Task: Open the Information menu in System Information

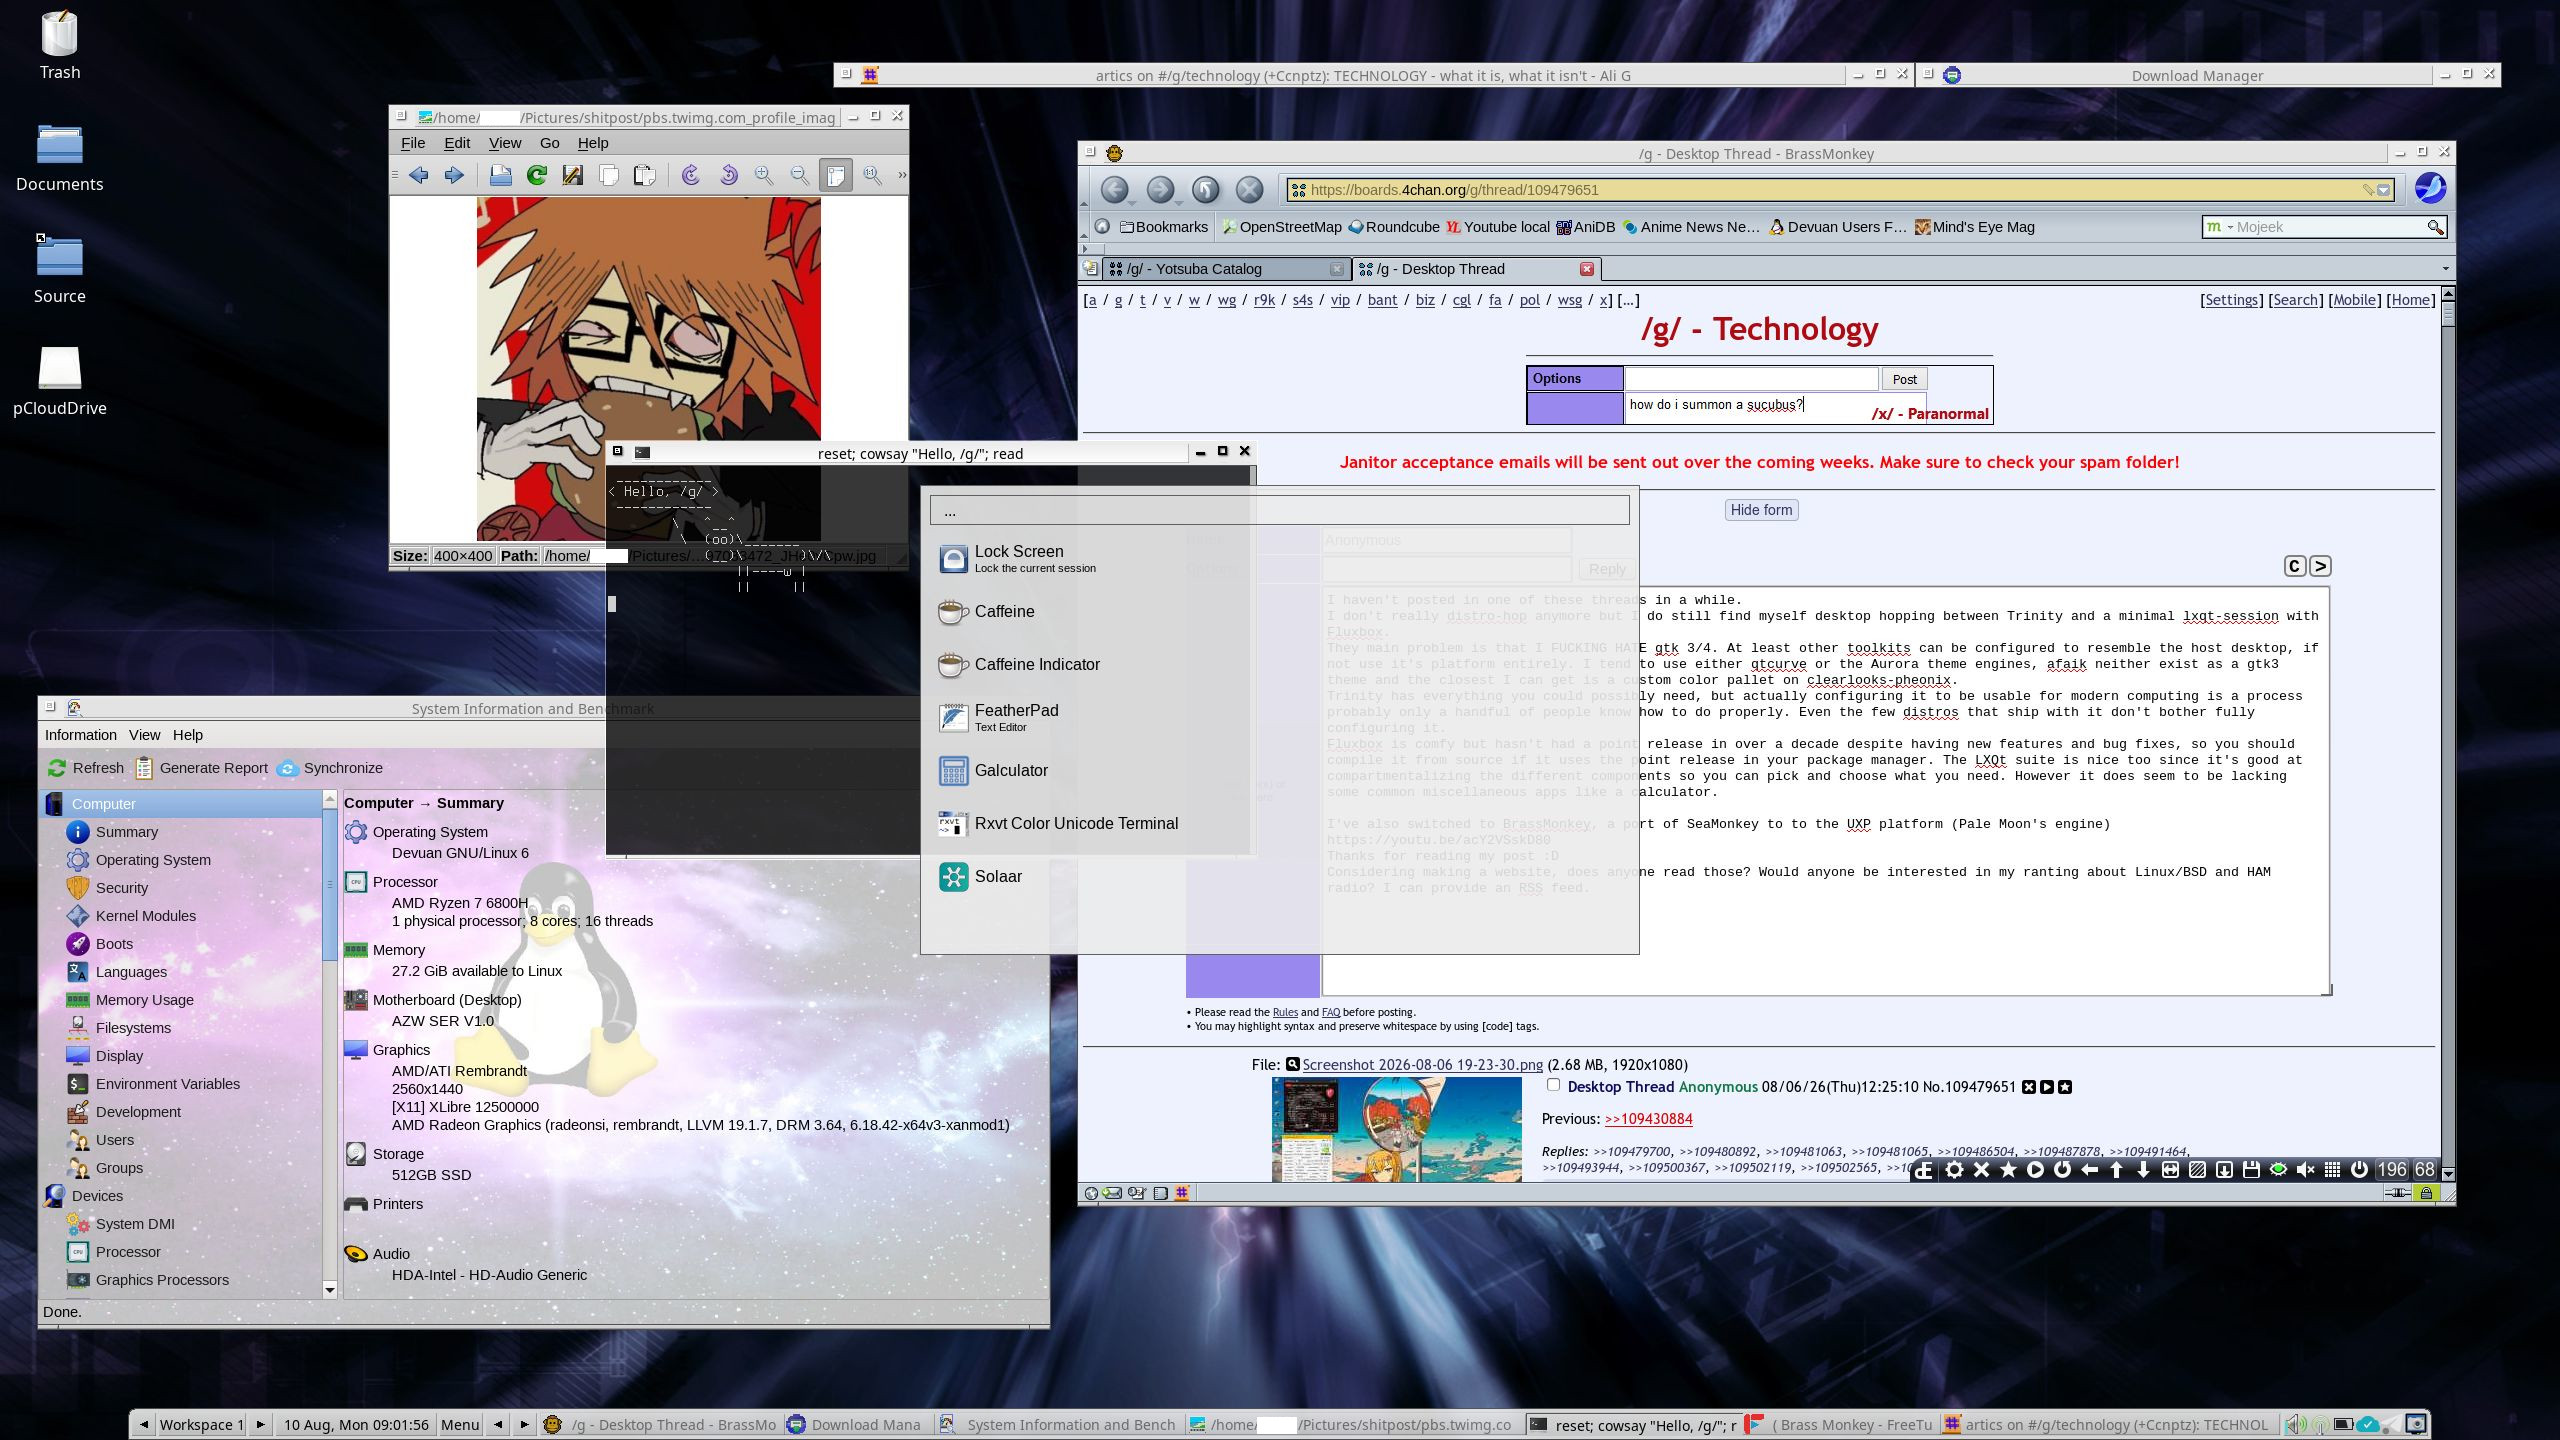Action: 80,735
